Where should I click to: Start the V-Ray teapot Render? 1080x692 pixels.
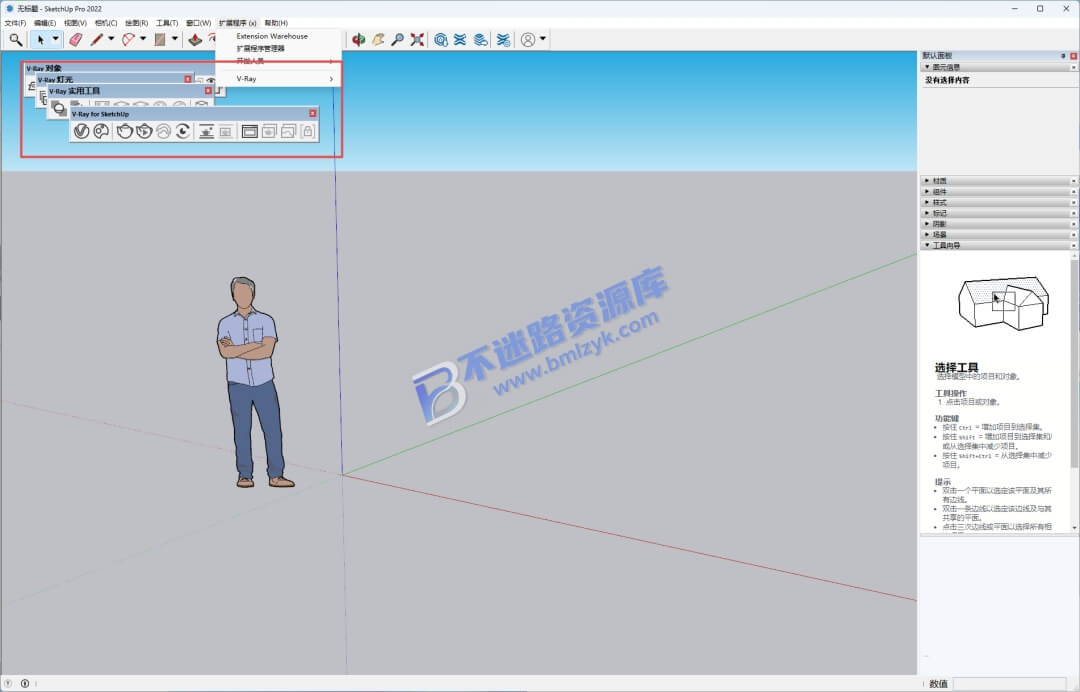pos(124,131)
